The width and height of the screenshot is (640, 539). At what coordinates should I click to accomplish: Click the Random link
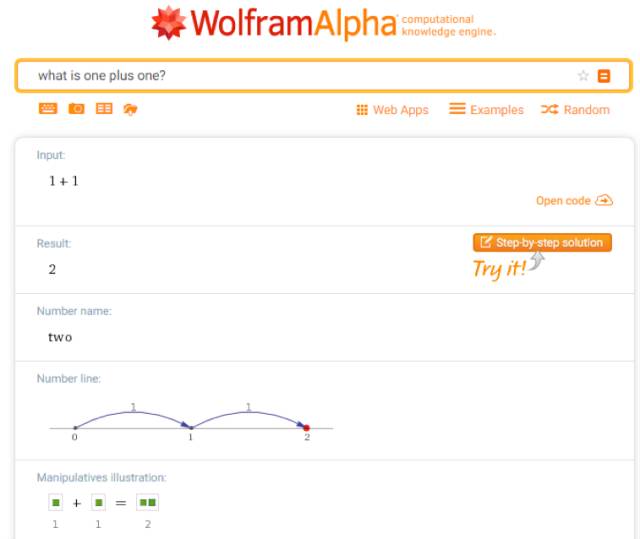click(x=576, y=109)
